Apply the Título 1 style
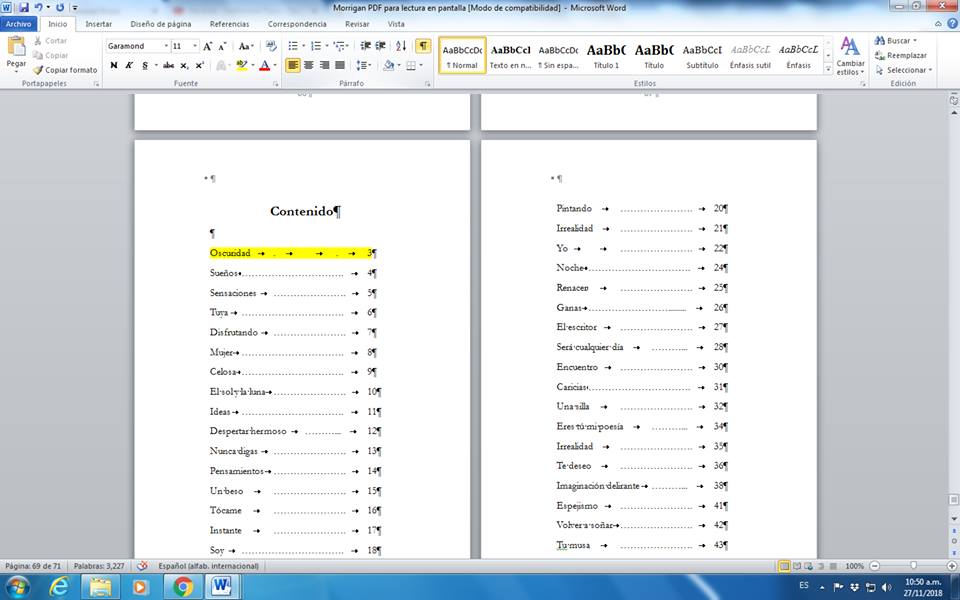 [606, 55]
